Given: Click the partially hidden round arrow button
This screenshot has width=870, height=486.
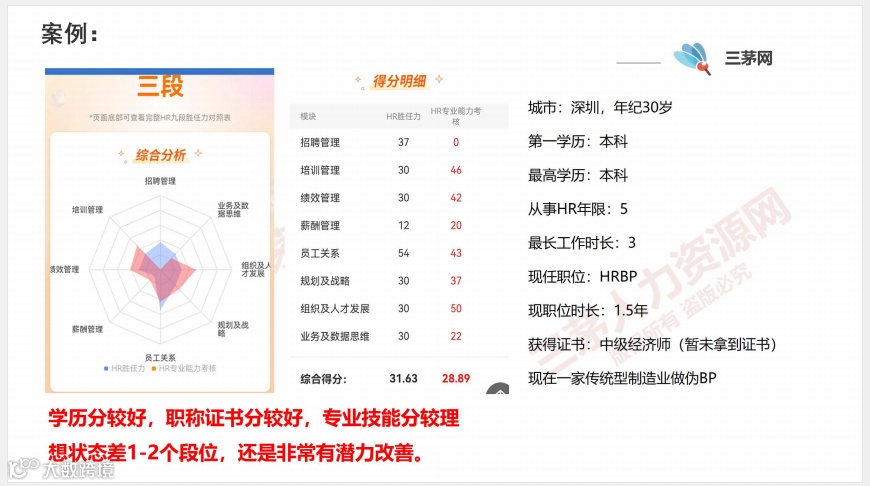Looking at the screenshot, I should [498, 388].
